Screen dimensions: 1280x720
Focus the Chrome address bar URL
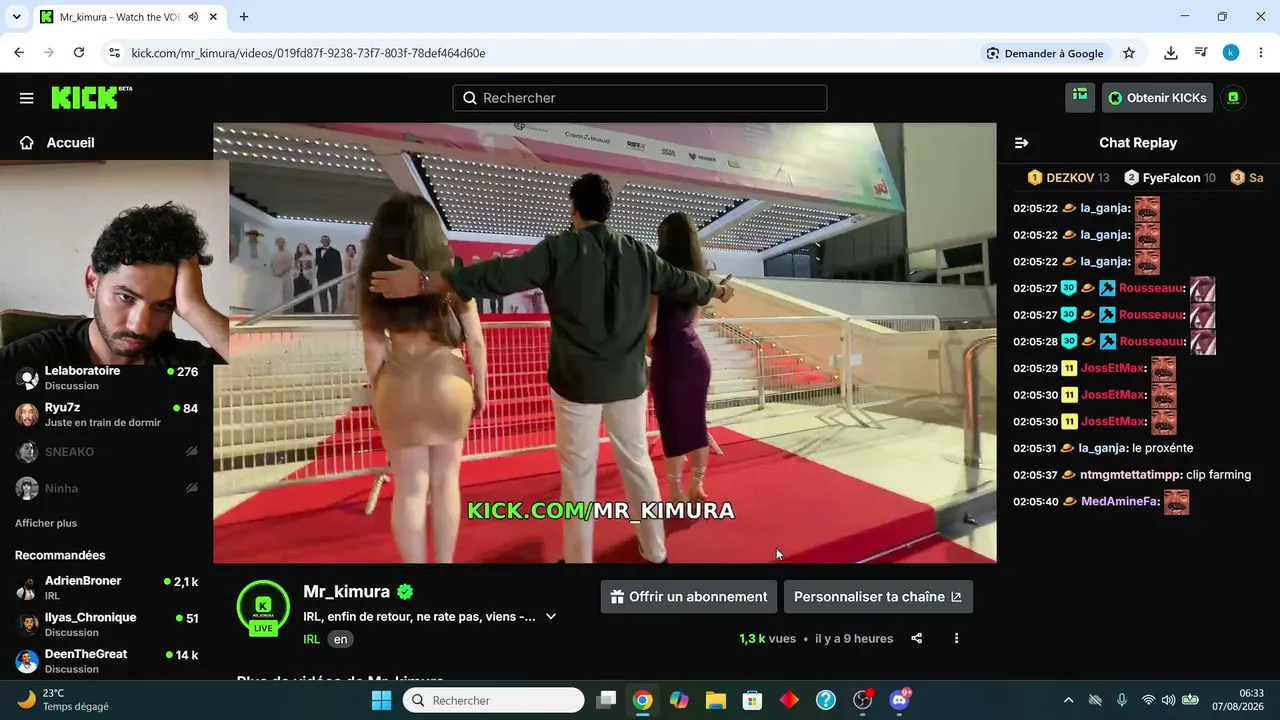(308, 53)
